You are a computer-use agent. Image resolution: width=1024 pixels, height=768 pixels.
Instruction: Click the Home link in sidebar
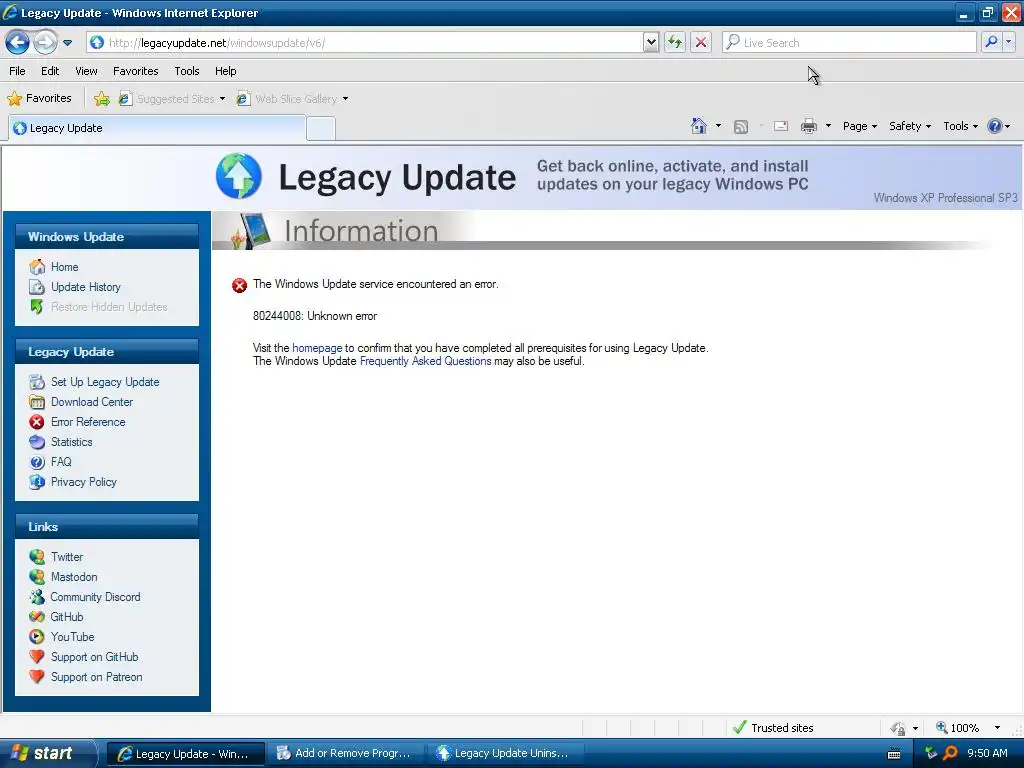[x=65, y=267]
